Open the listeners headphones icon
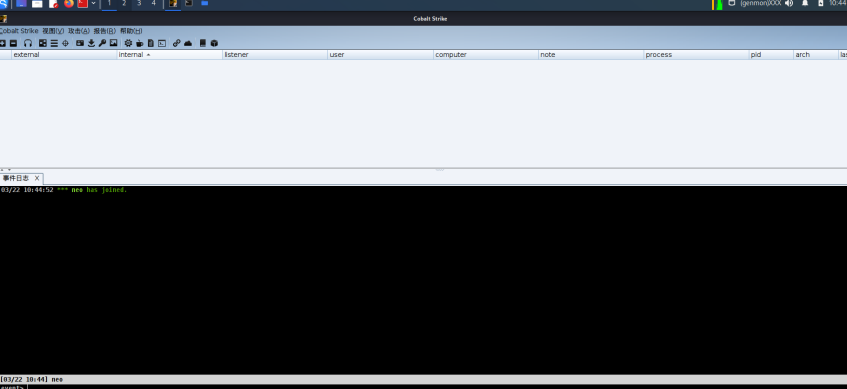This screenshot has height=389, width=847. pyautogui.click(x=28, y=43)
